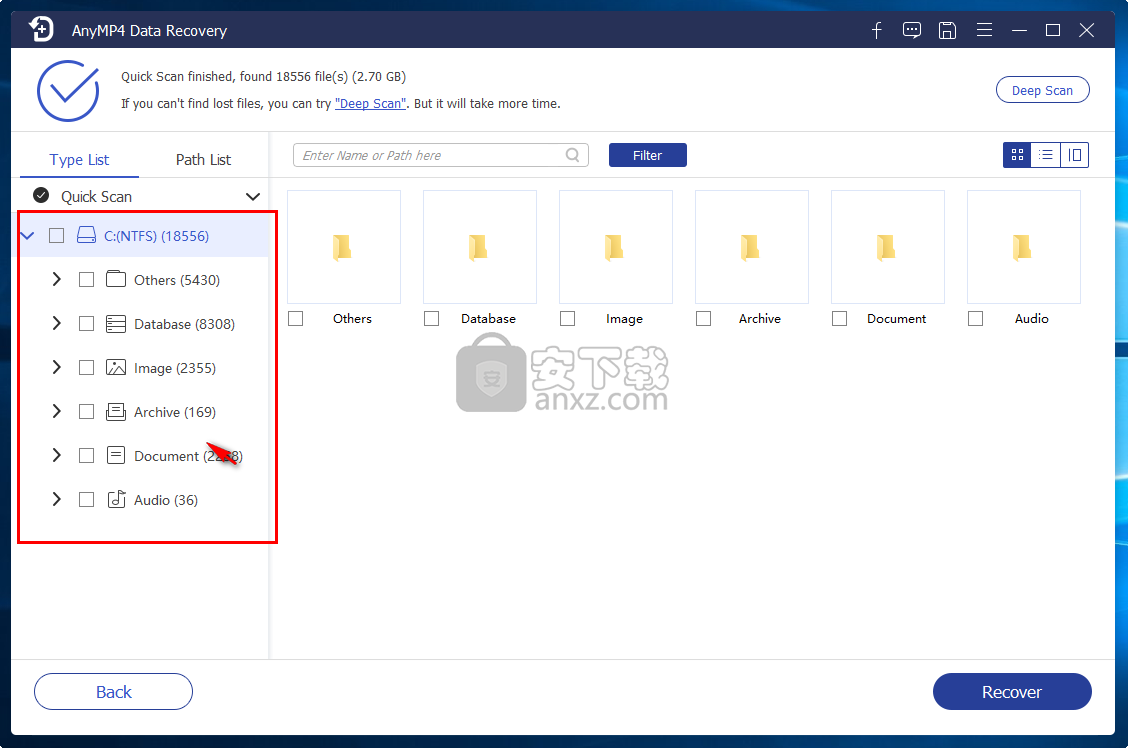The height and width of the screenshot is (748, 1128).
Task: Collapse the Quick Scan section
Action: pos(252,196)
